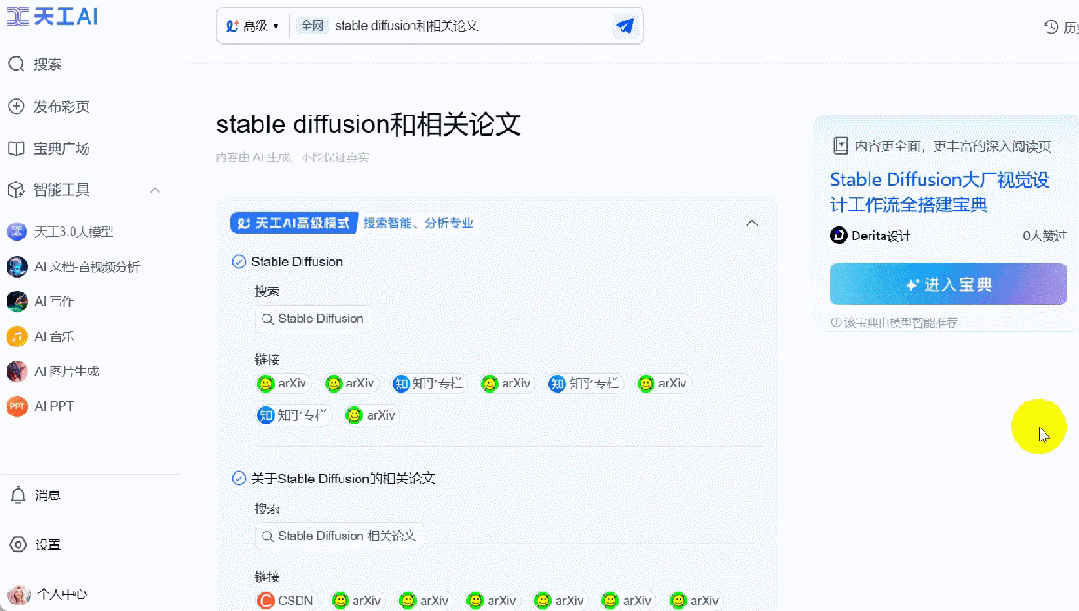View search history via the clock icon
This screenshot has width=1079, height=611.
click(1050, 27)
